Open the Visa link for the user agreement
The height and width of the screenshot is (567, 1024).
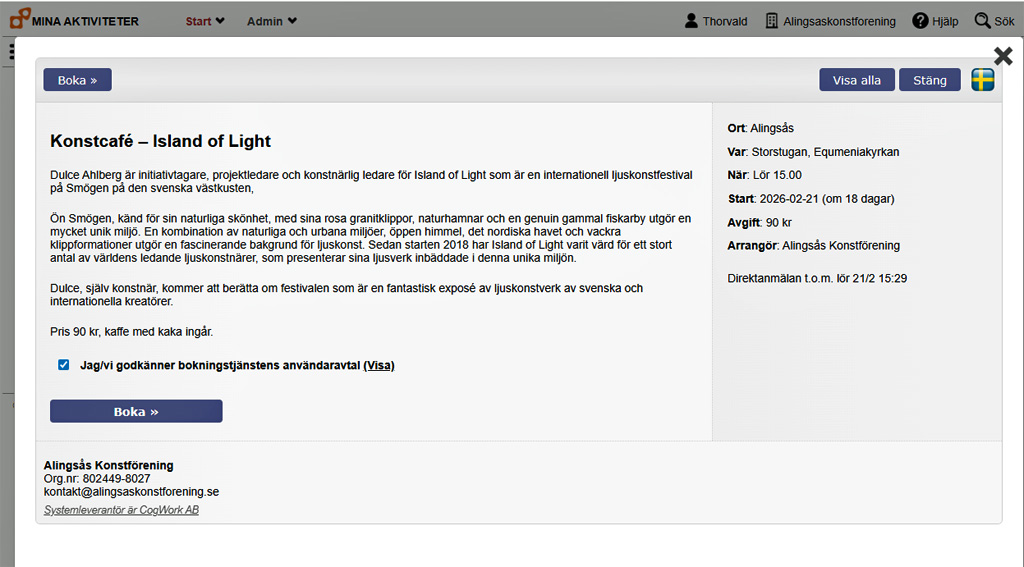[x=379, y=366]
